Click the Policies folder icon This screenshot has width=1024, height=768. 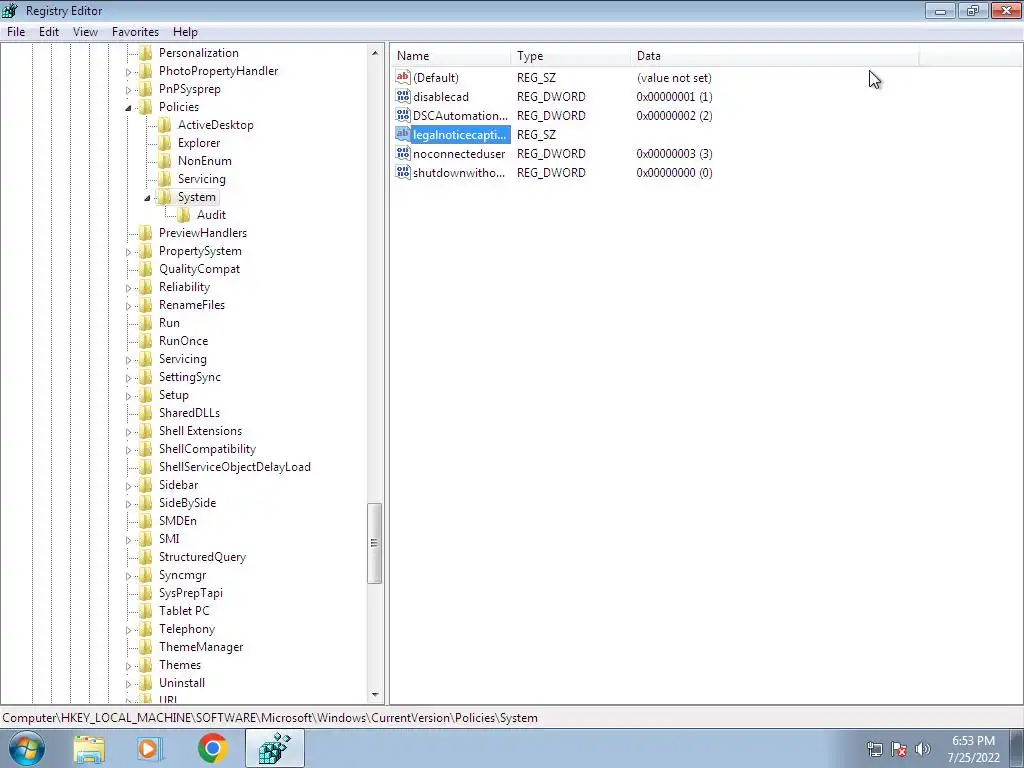[x=146, y=107]
